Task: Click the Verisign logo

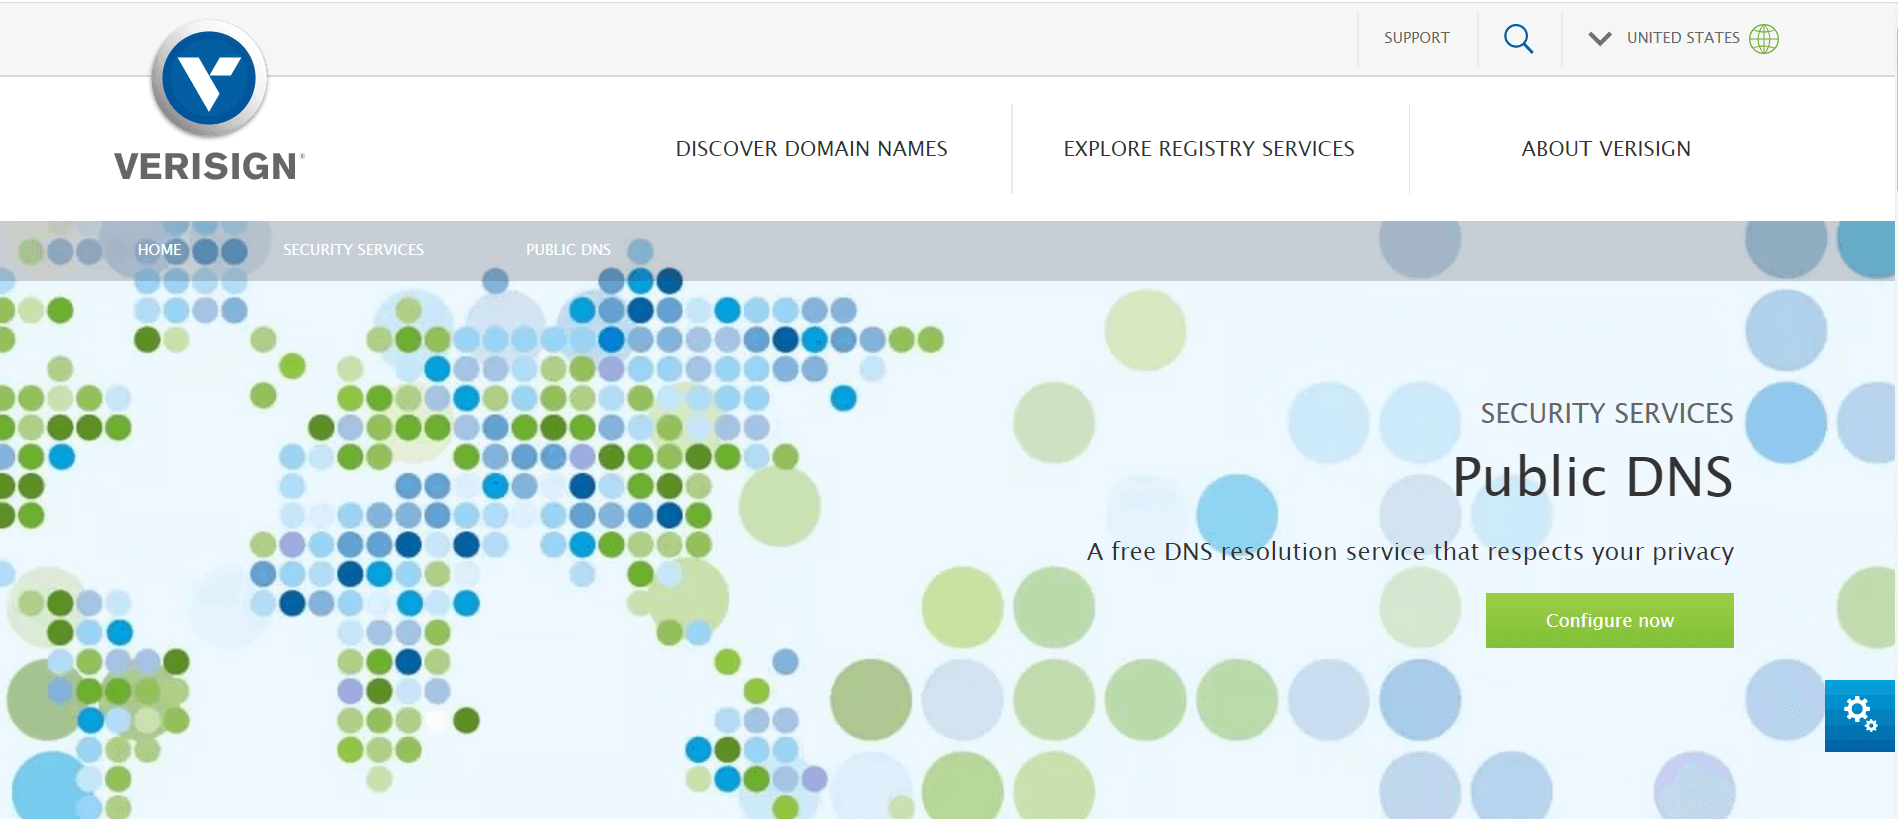Action: [209, 102]
